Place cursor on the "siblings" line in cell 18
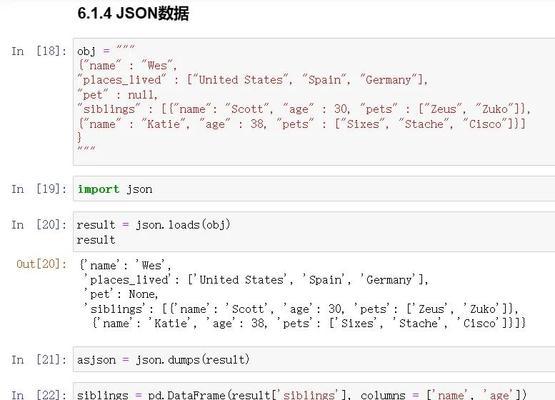 click(x=304, y=109)
